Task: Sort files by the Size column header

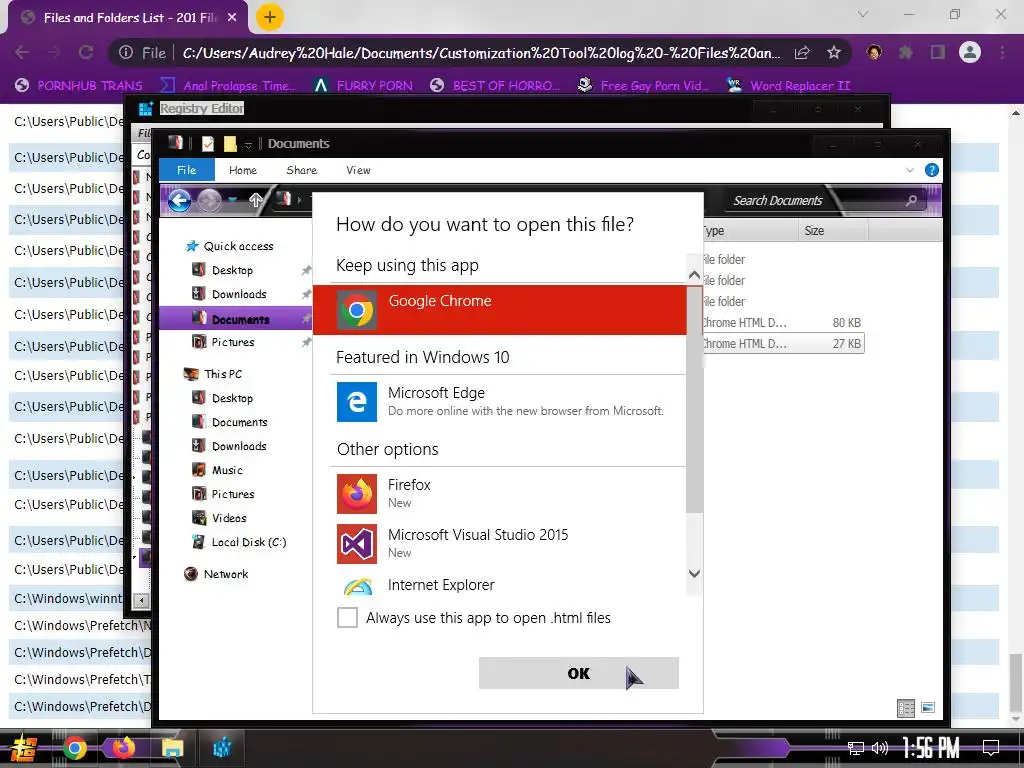Action: pos(833,231)
